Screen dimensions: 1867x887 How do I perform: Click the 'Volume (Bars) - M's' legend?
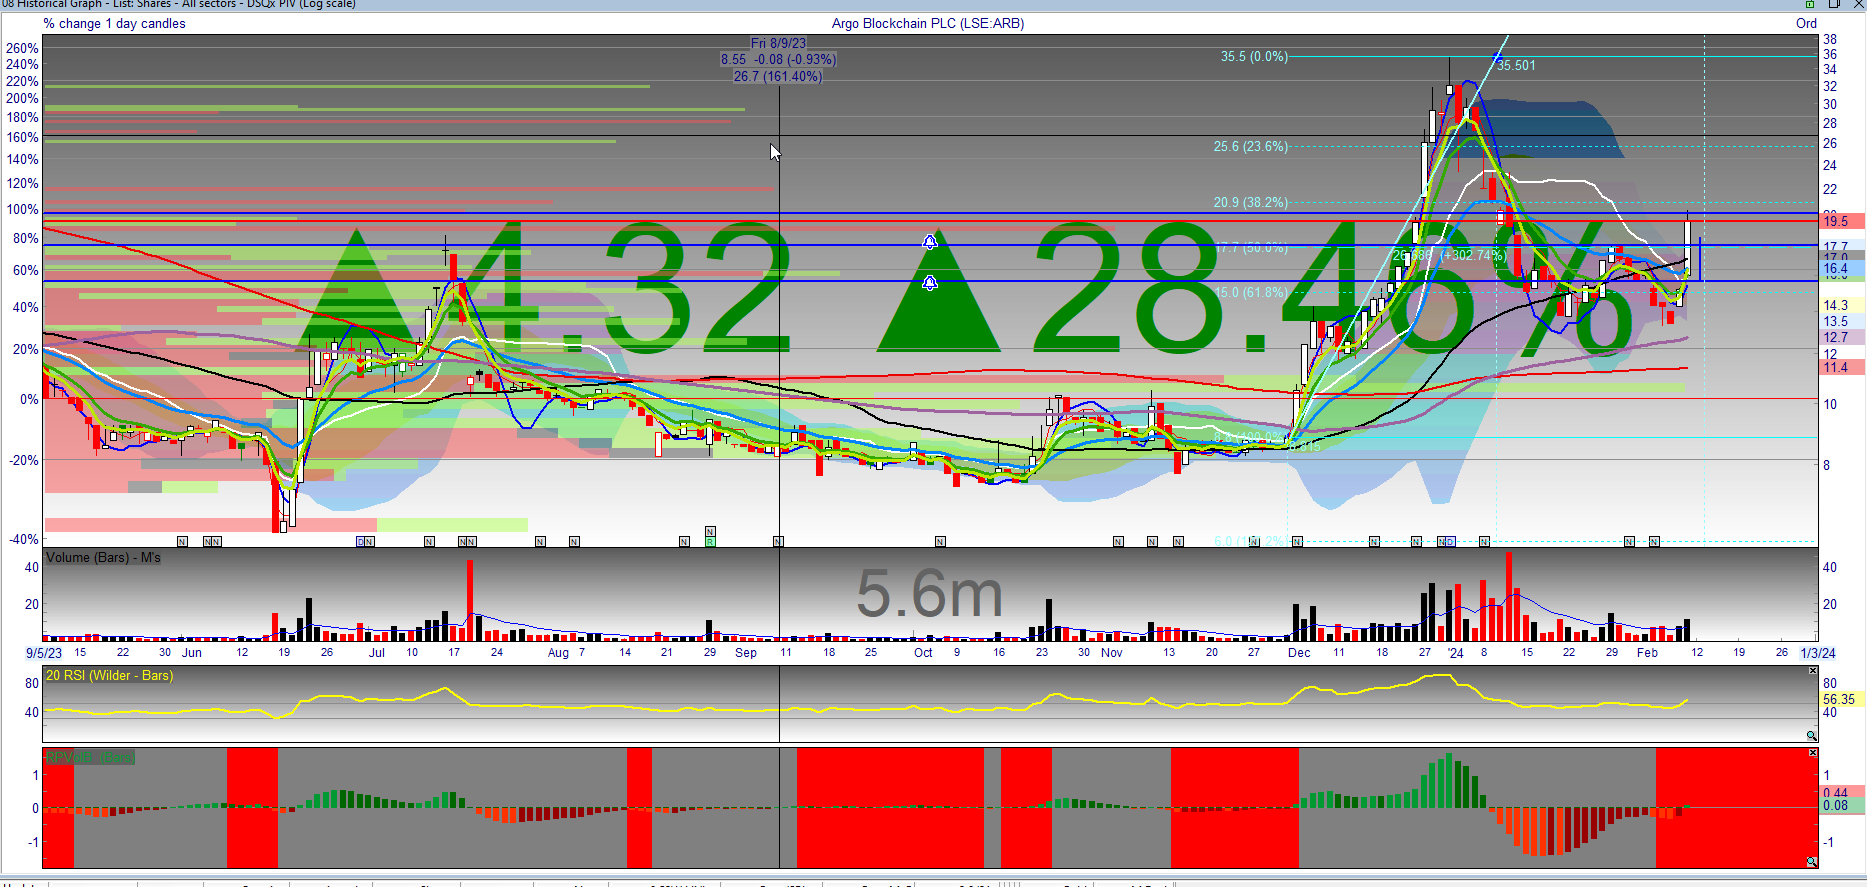(103, 558)
